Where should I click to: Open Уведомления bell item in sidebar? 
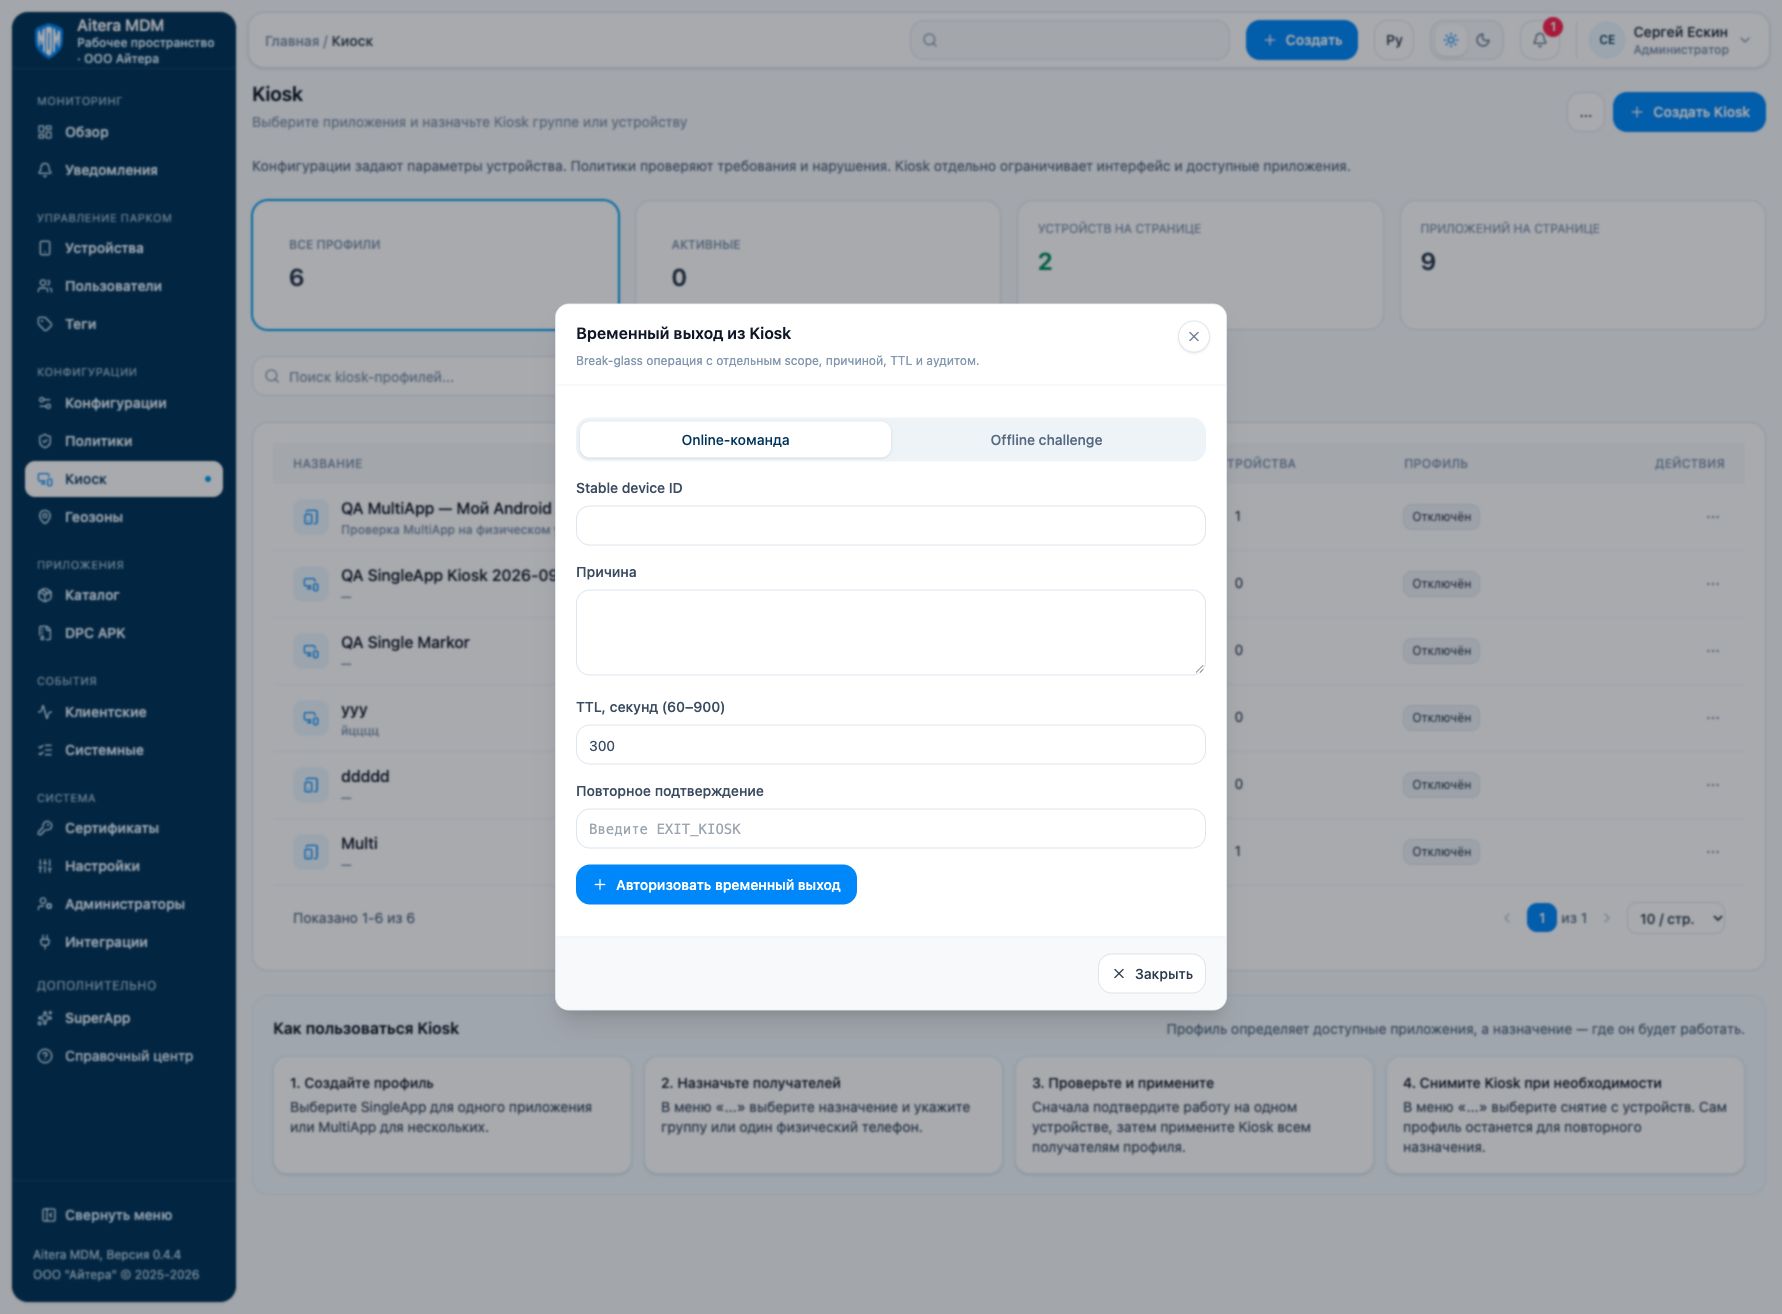[x=123, y=170]
